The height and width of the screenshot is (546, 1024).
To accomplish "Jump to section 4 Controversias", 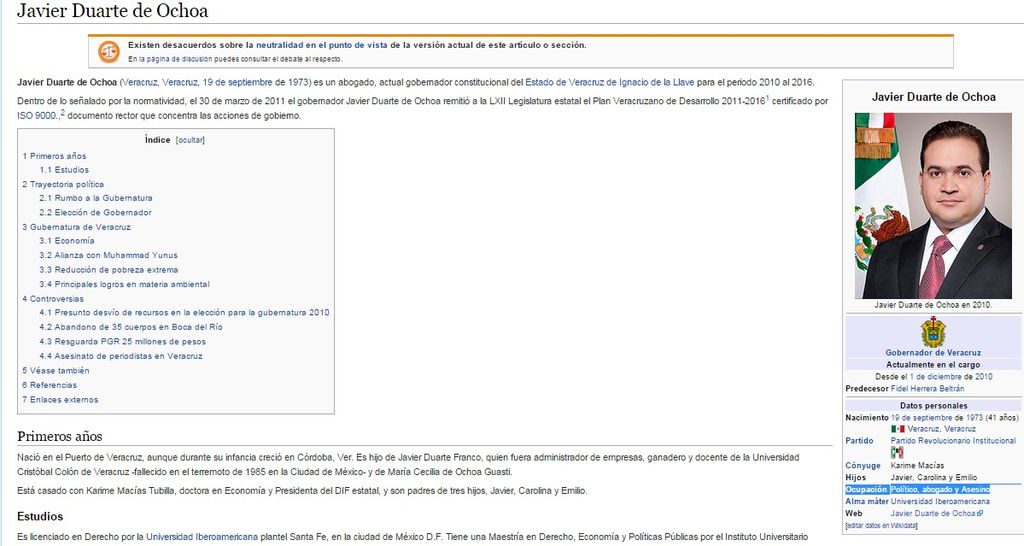I will pos(53,298).
